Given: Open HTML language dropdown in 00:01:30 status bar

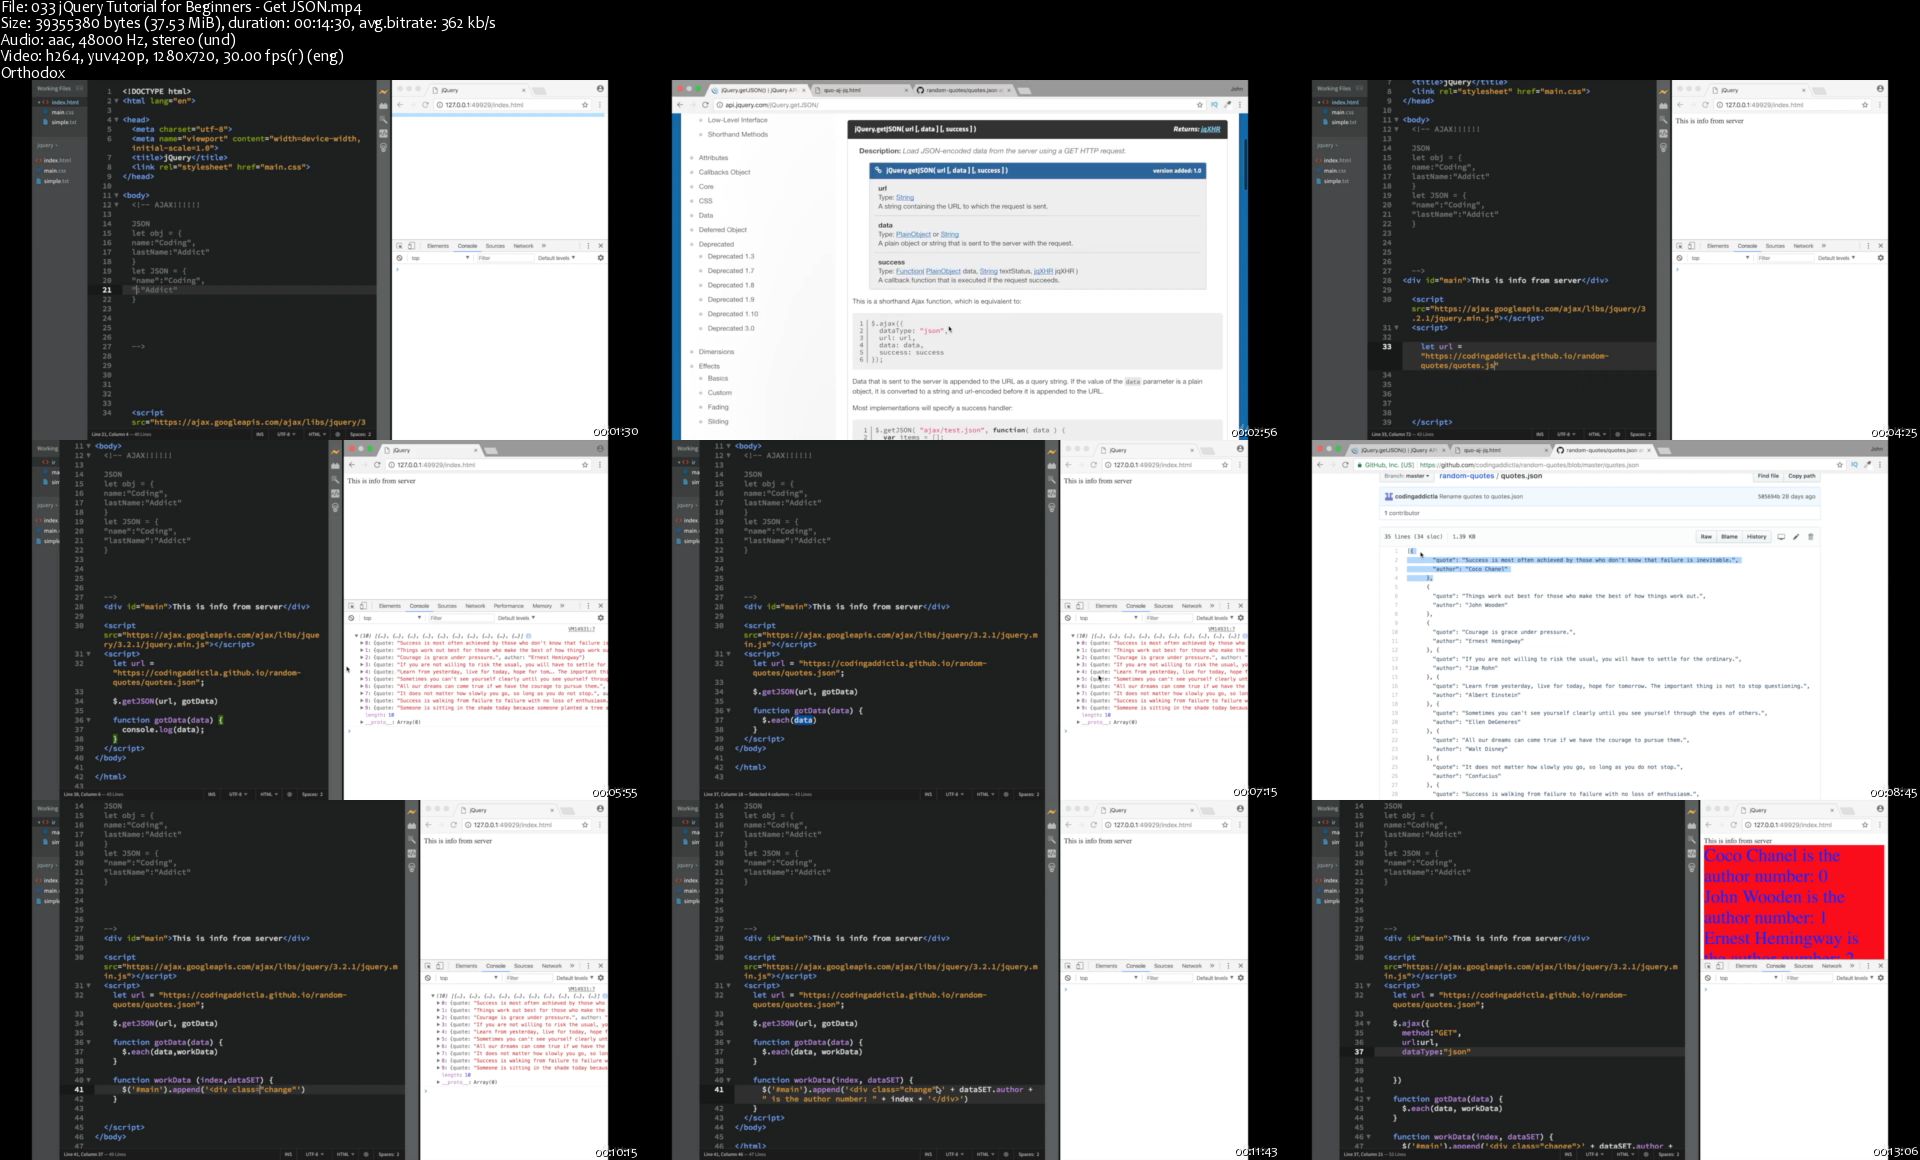Looking at the screenshot, I should click(x=316, y=434).
